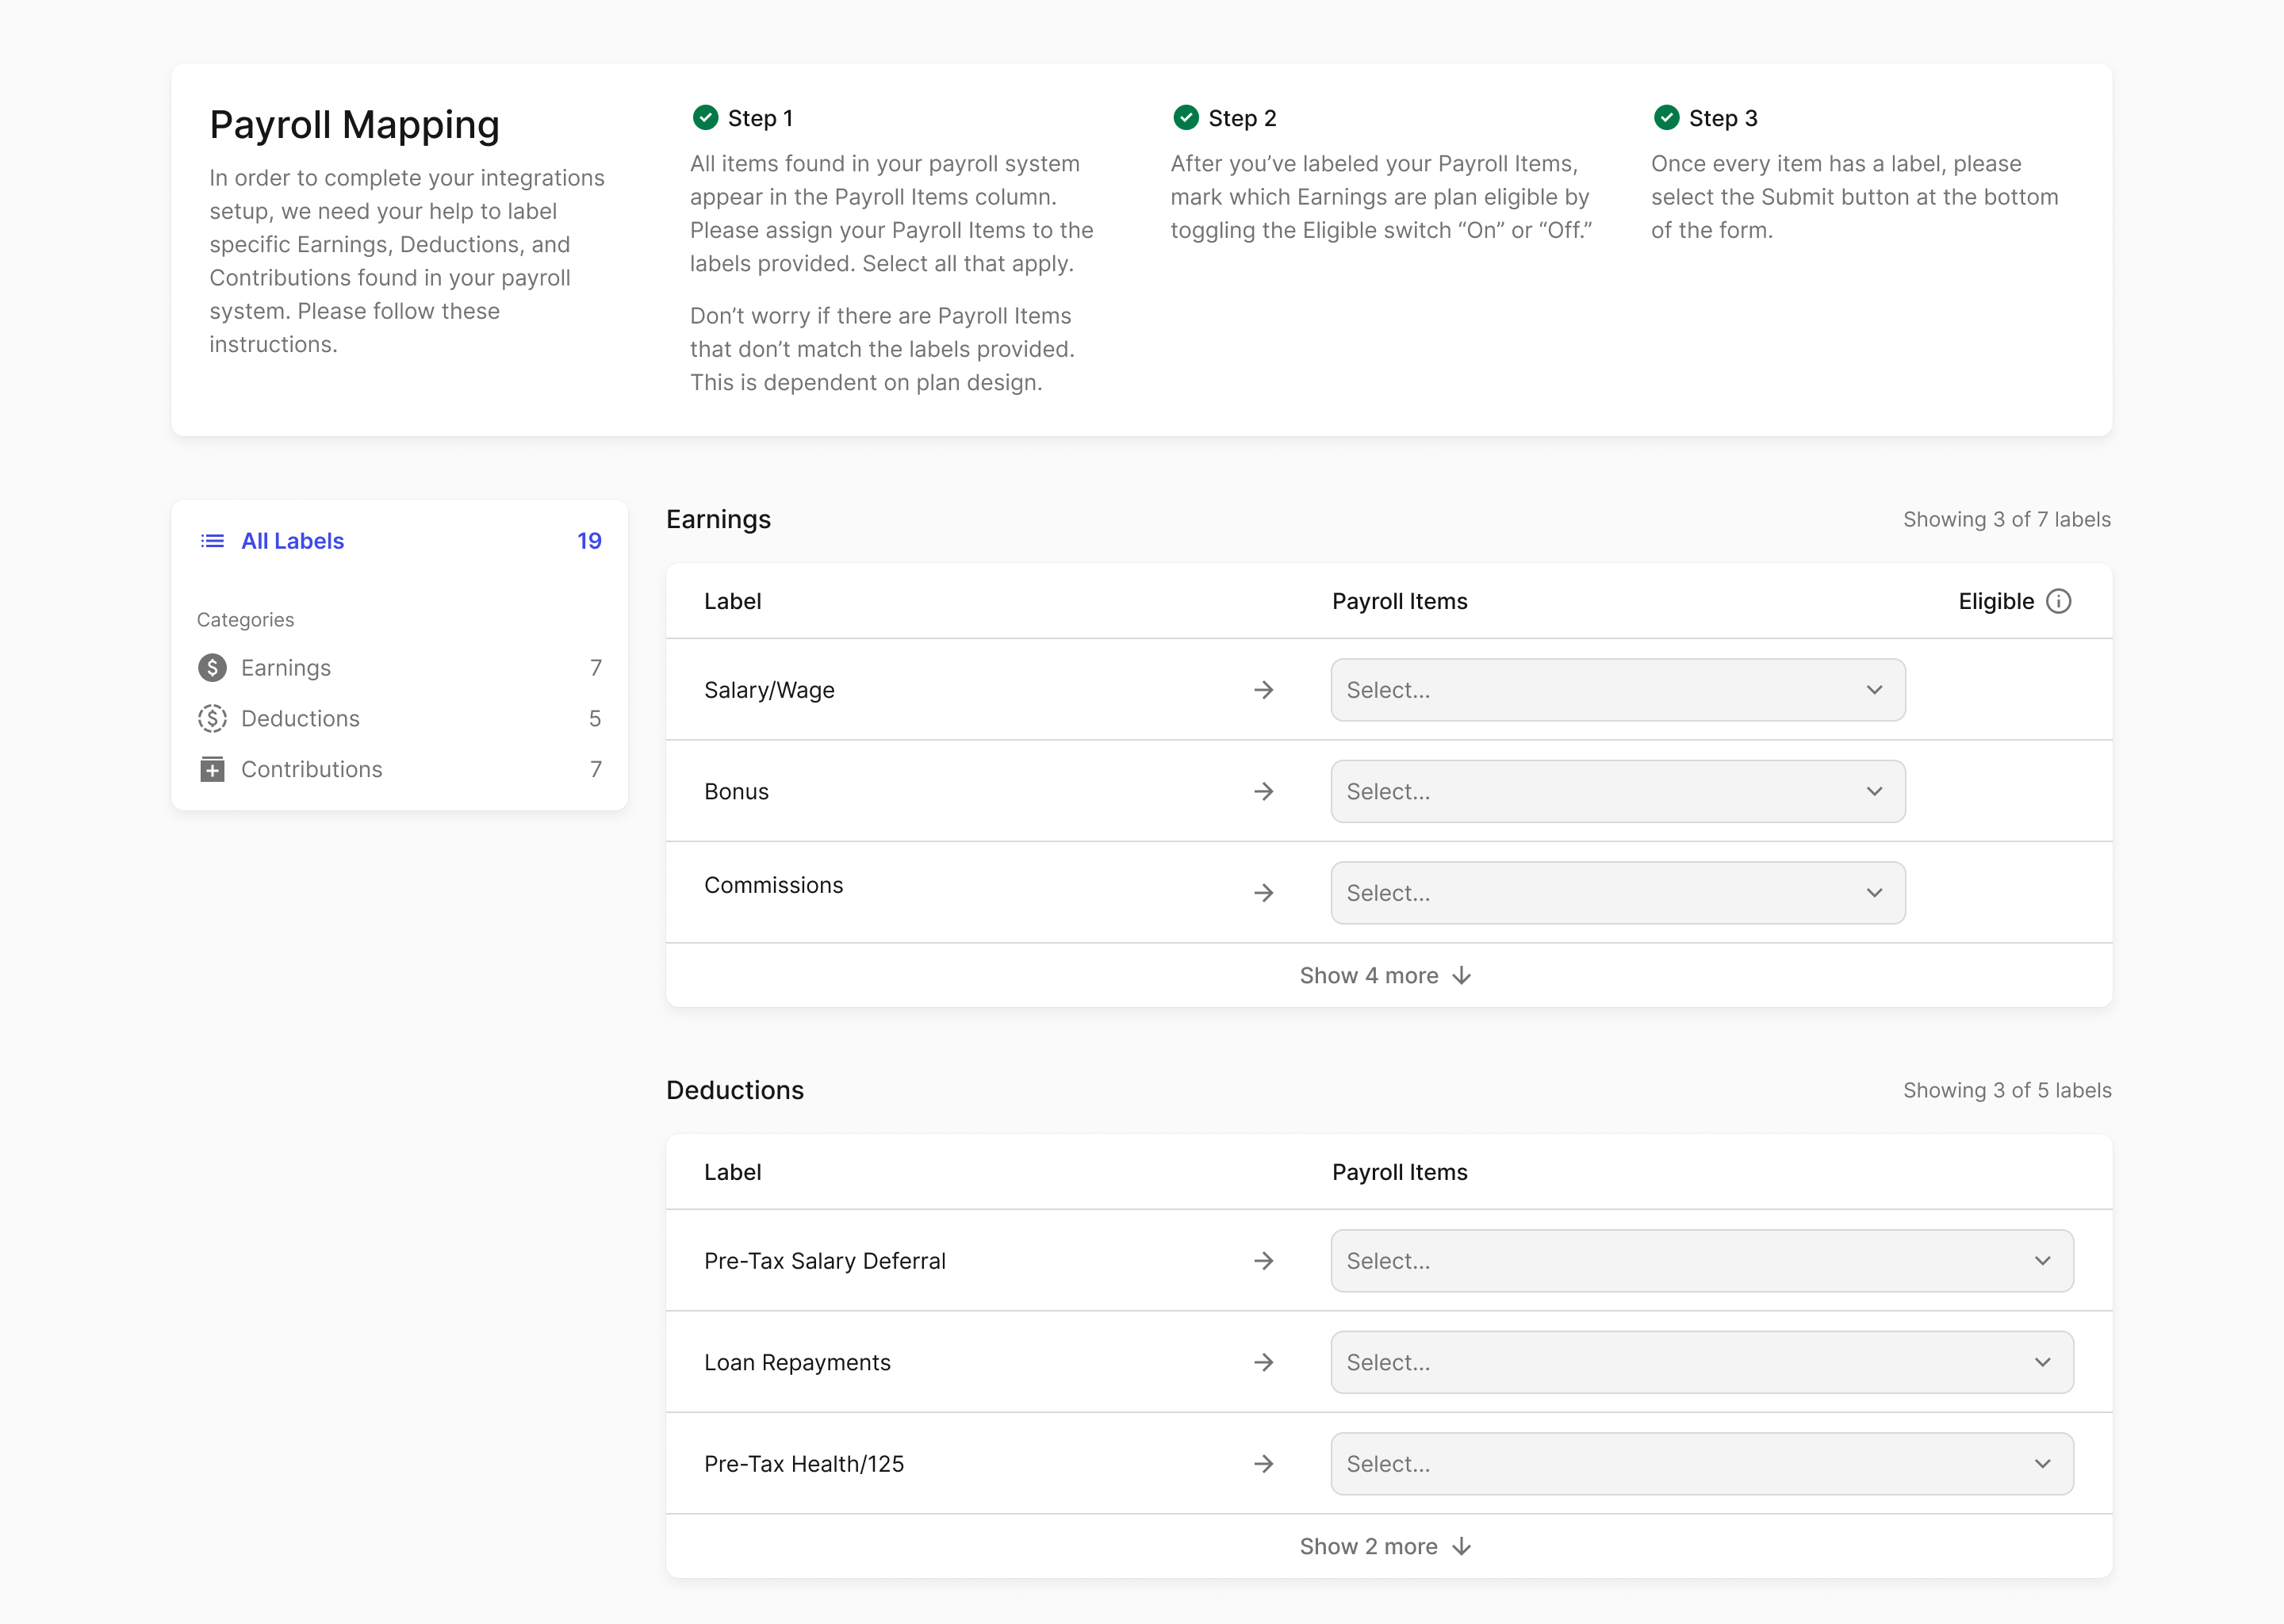Click the down arrow beside Show 2 more

[1462, 1547]
